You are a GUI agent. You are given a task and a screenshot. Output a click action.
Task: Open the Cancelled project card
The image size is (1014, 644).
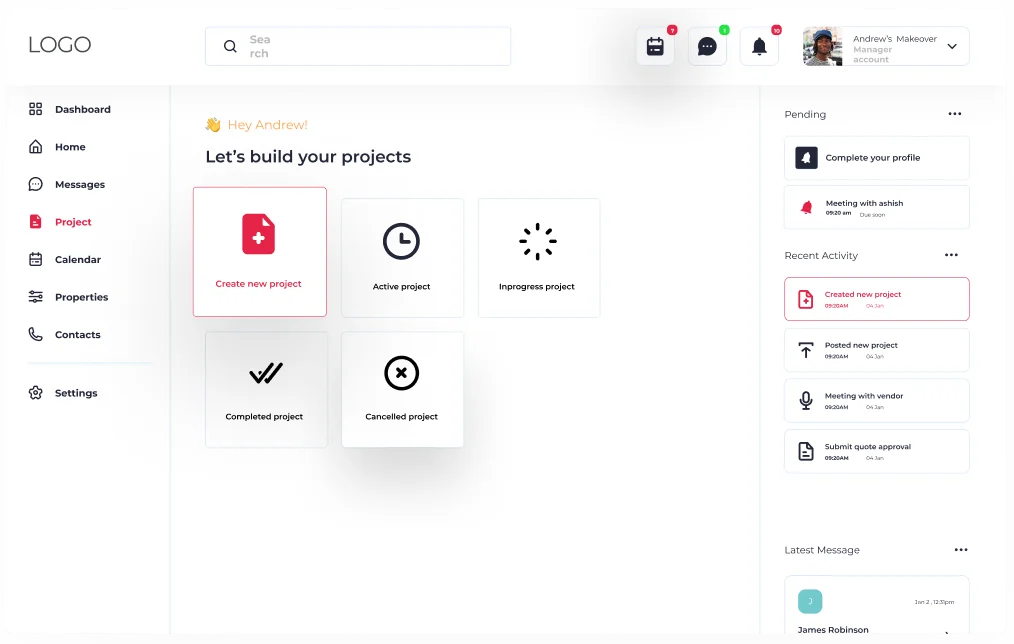(402, 389)
